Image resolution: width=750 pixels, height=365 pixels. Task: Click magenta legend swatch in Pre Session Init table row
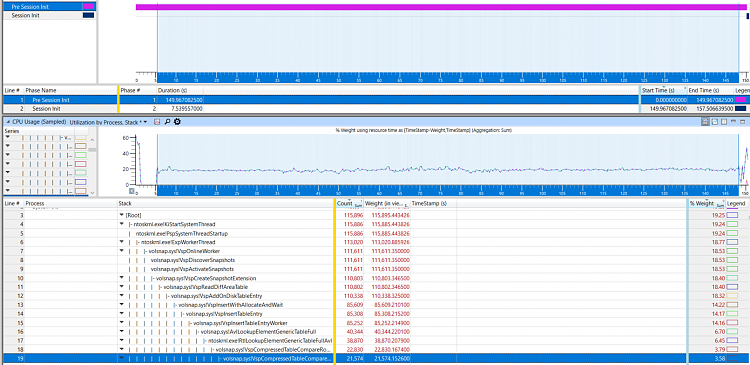740,100
